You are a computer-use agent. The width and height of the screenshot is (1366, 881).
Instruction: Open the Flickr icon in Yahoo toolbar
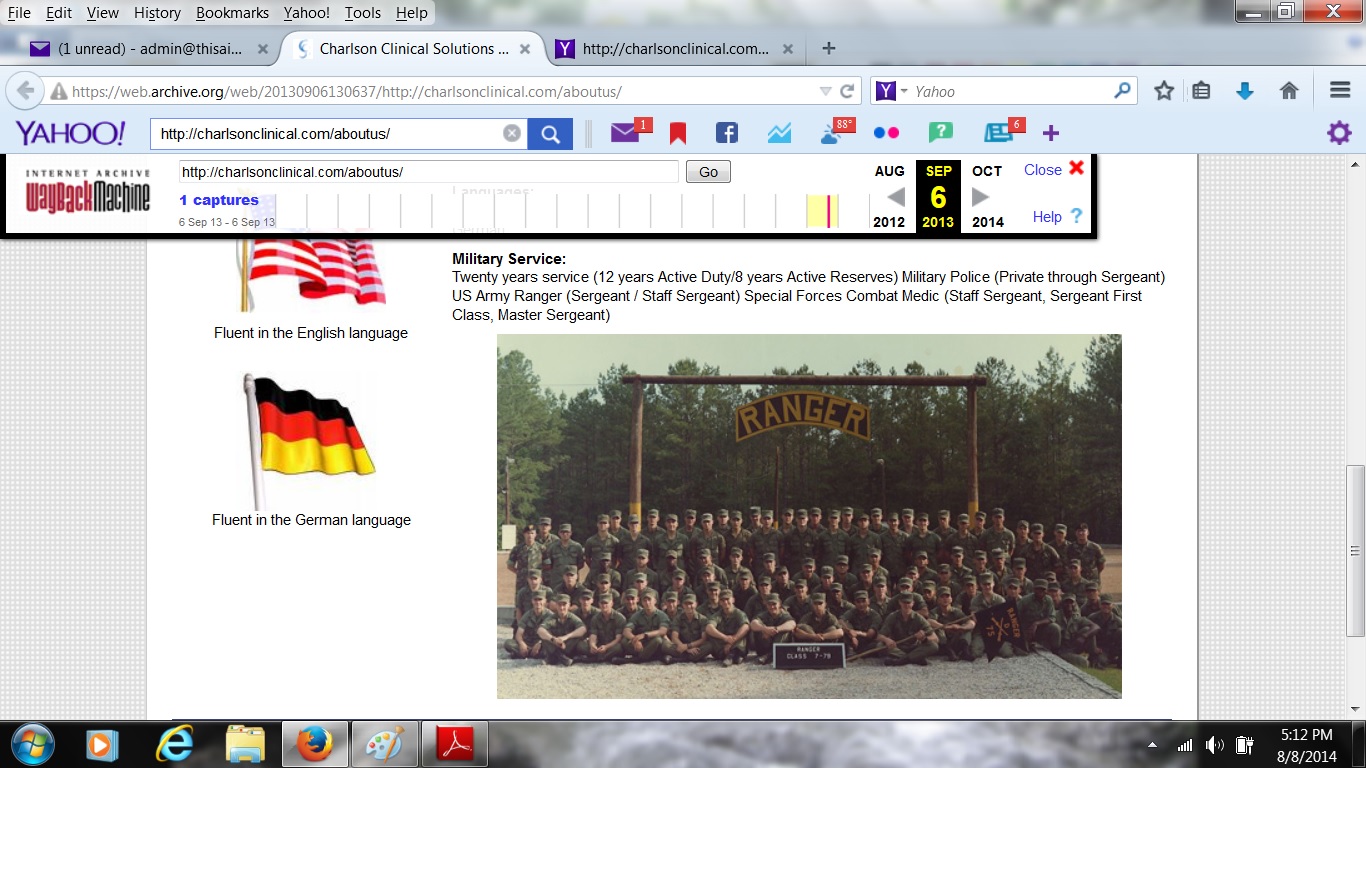tap(886, 133)
